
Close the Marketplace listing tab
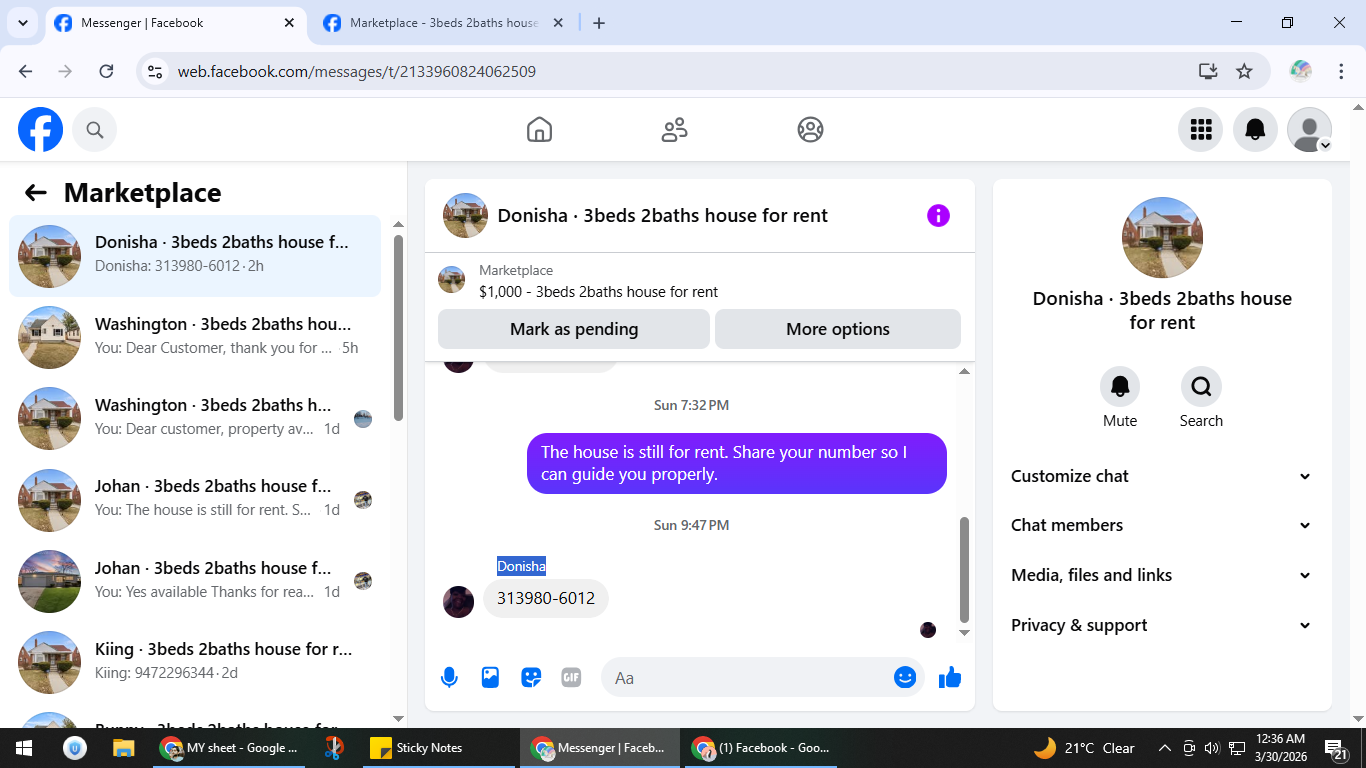pos(558,23)
